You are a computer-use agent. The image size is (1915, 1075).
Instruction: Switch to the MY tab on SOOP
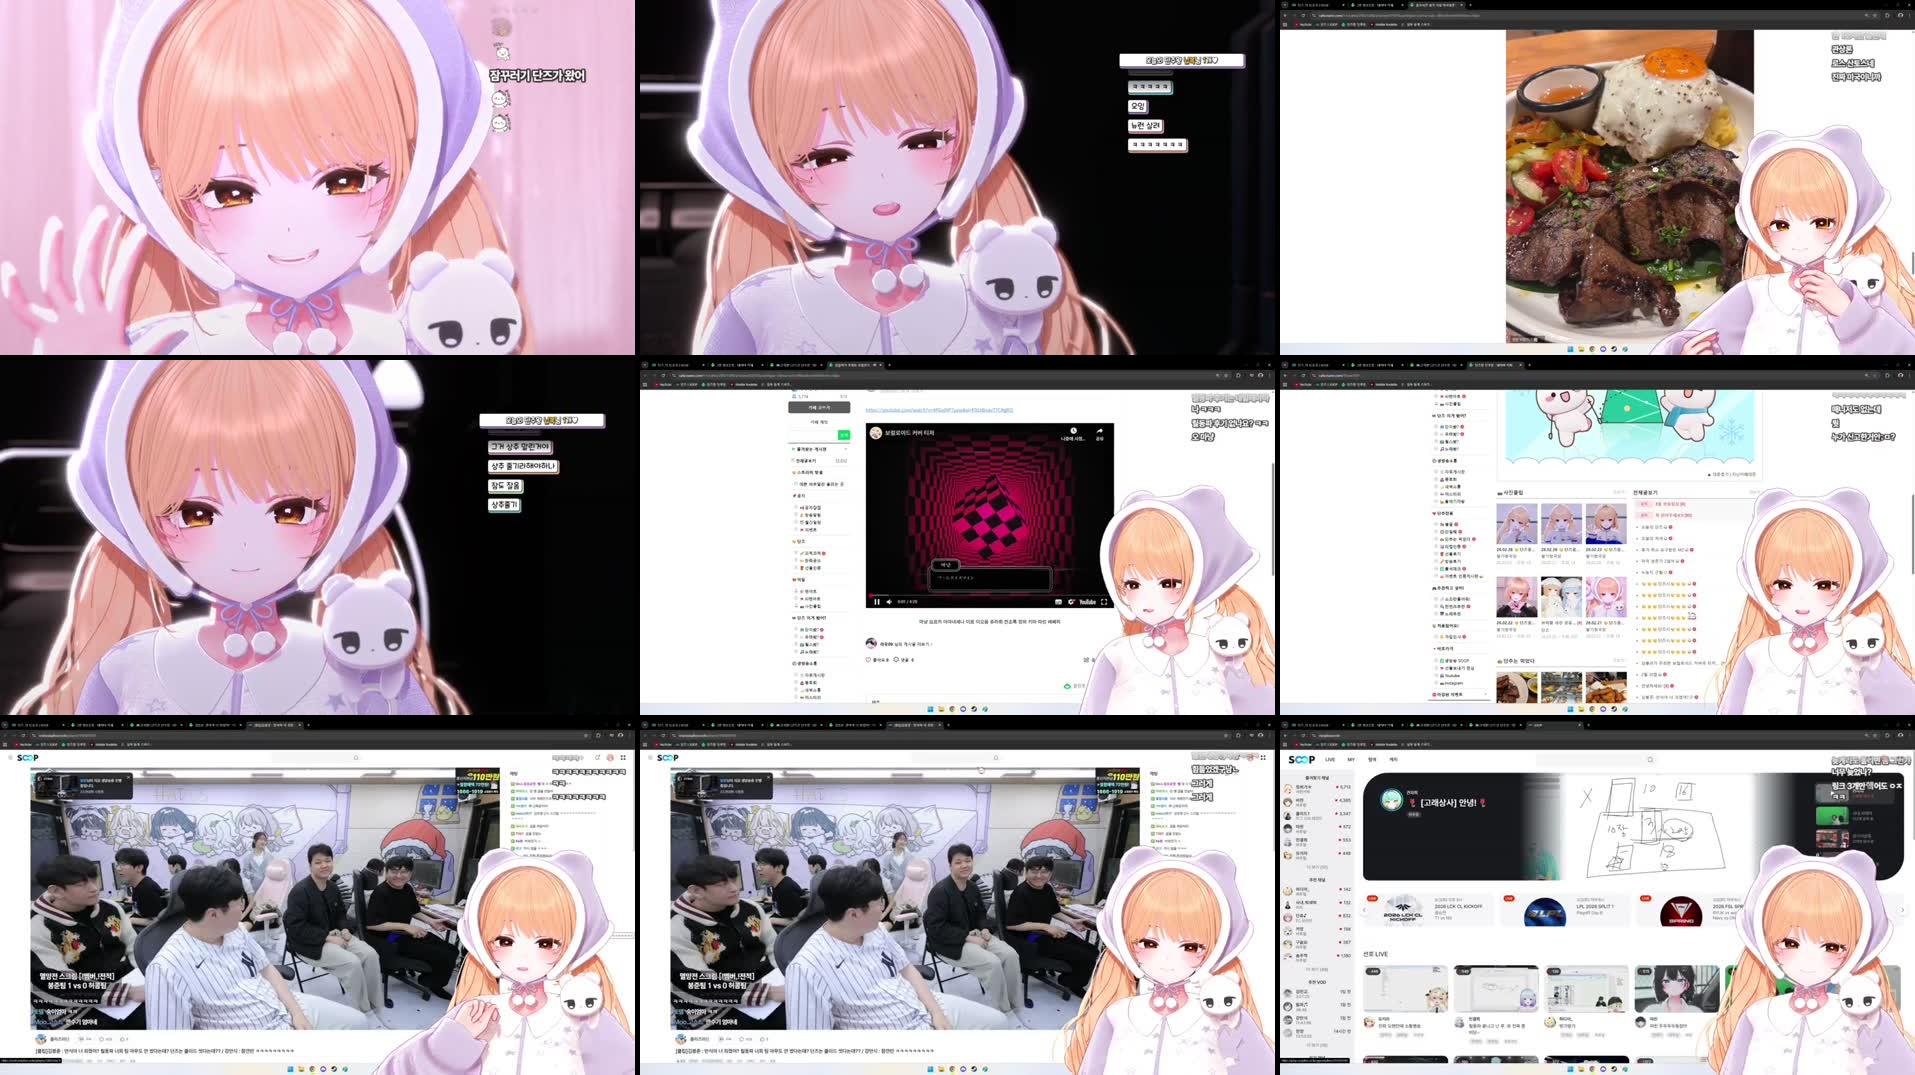[x=1350, y=759]
